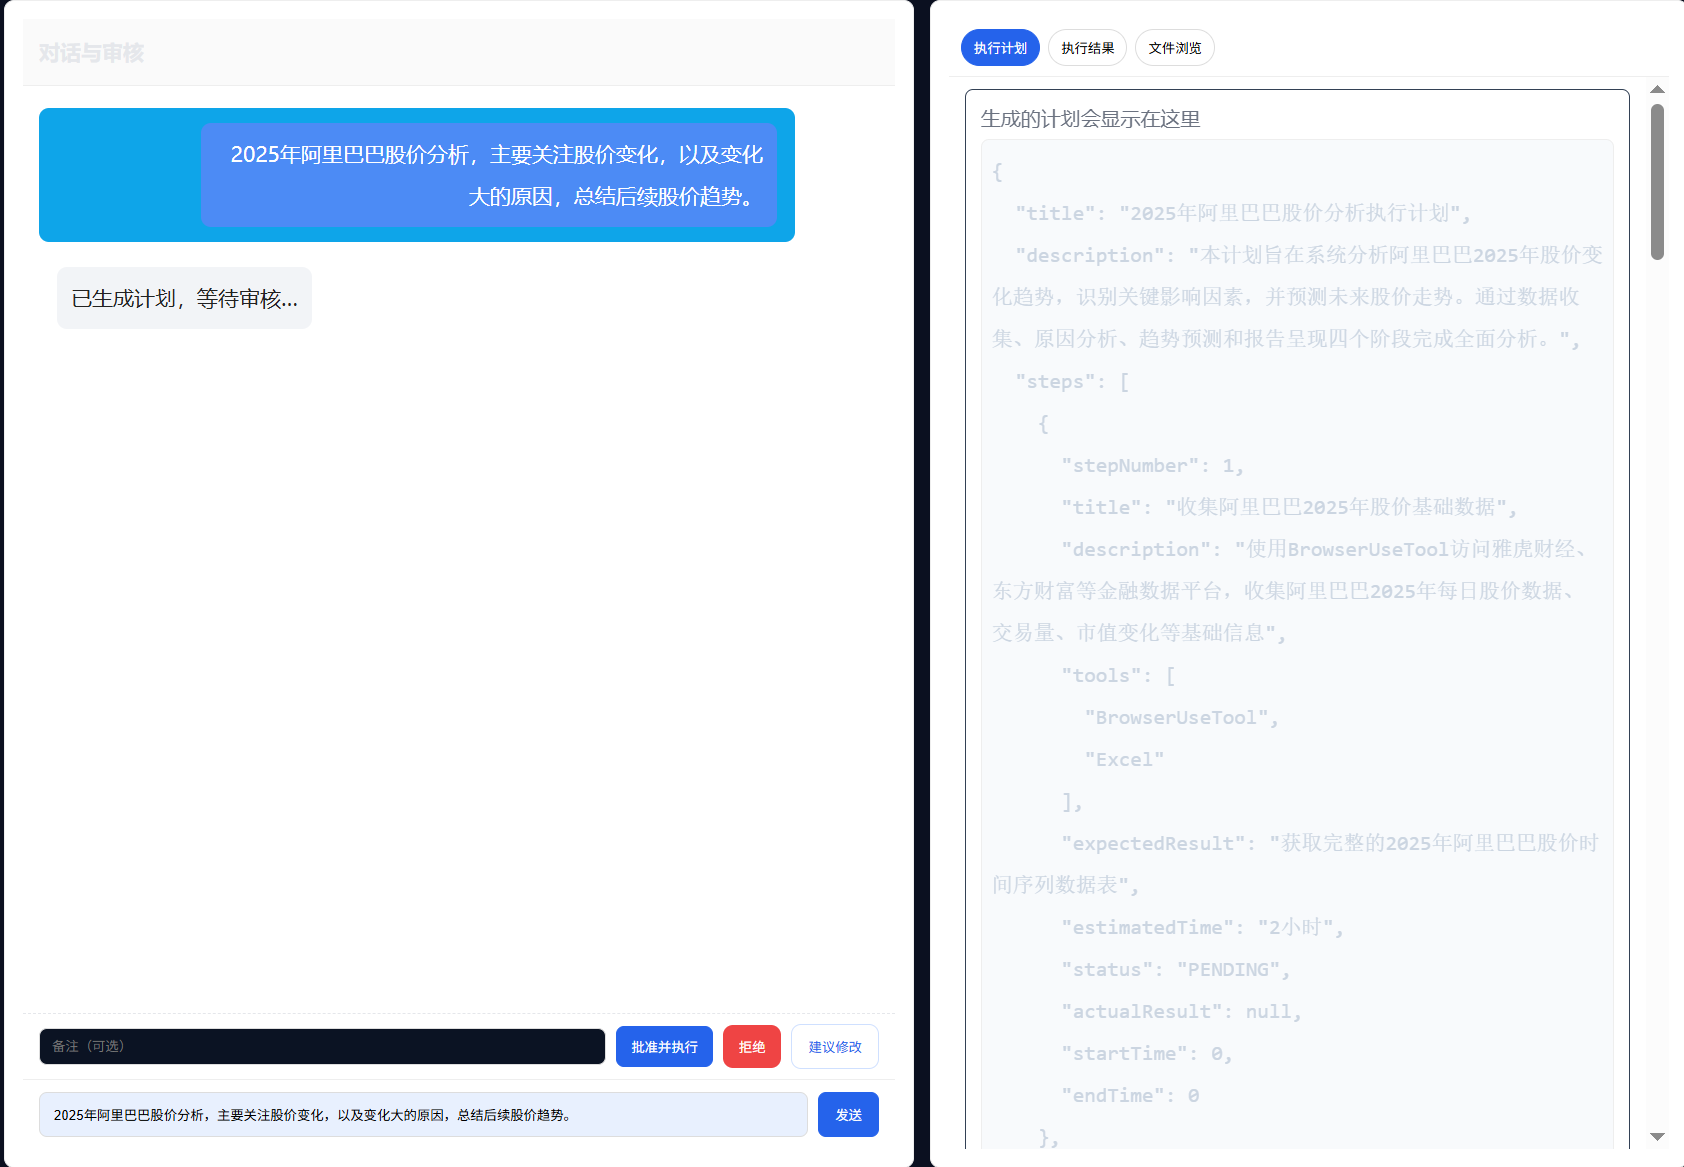
Task: Click the "tools": [ line in plan
Action: (1118, 676)
